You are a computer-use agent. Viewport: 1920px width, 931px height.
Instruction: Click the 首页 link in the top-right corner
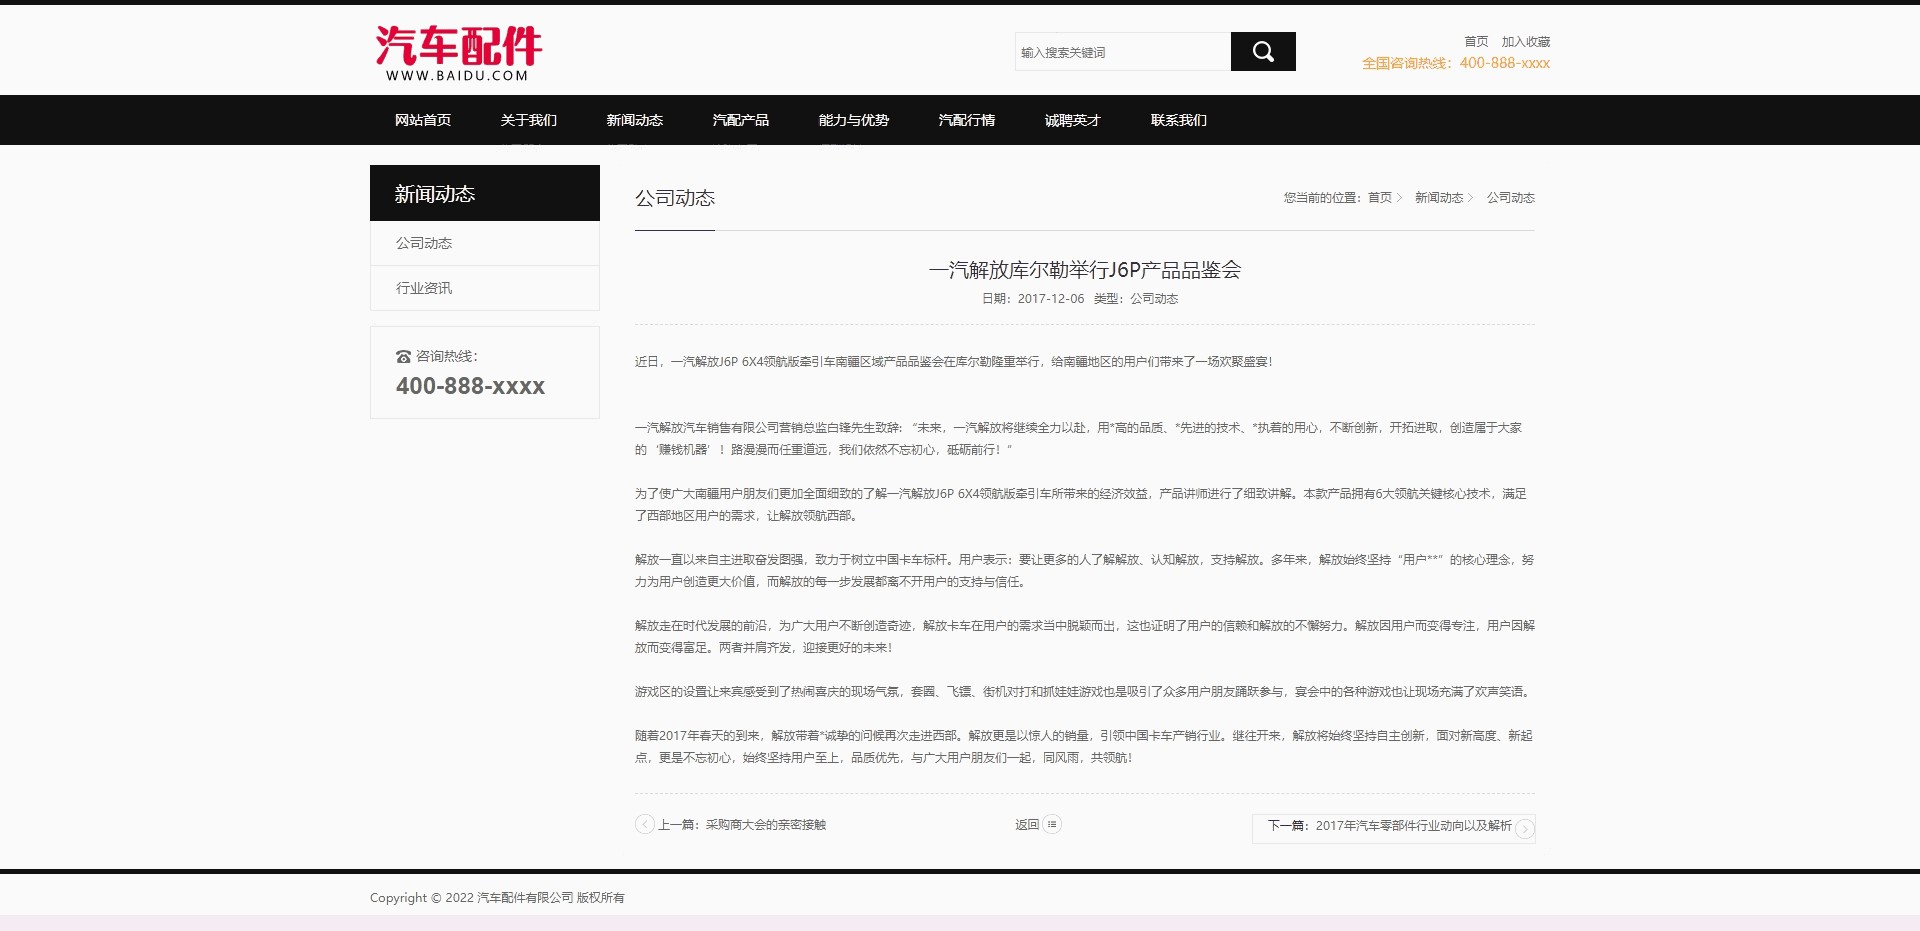click(1476, 42)
